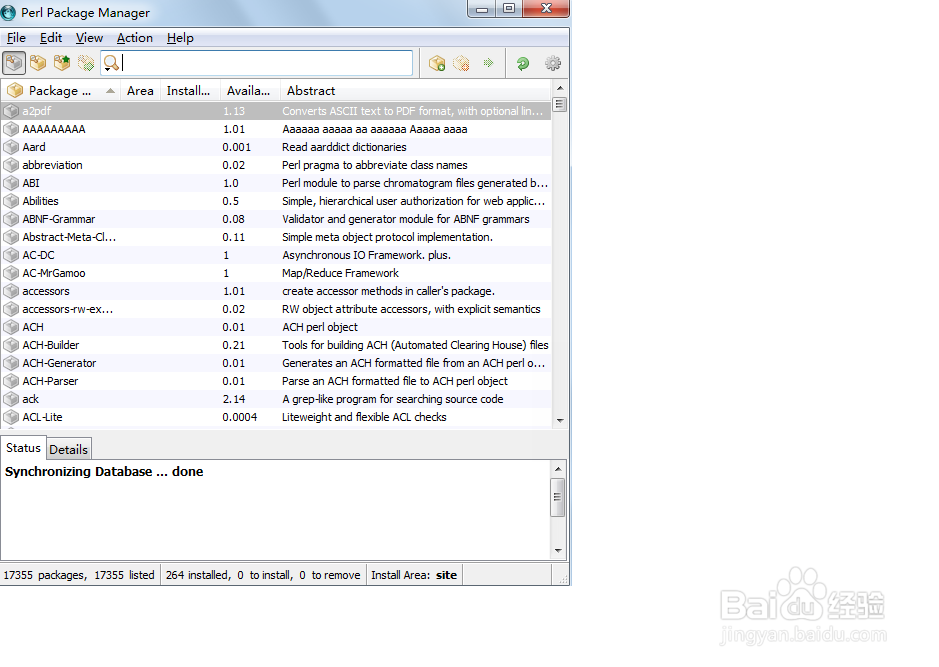Click status pane scrollbar down arrow
Viewport: 939px width, 667px height.
point(558,551)
